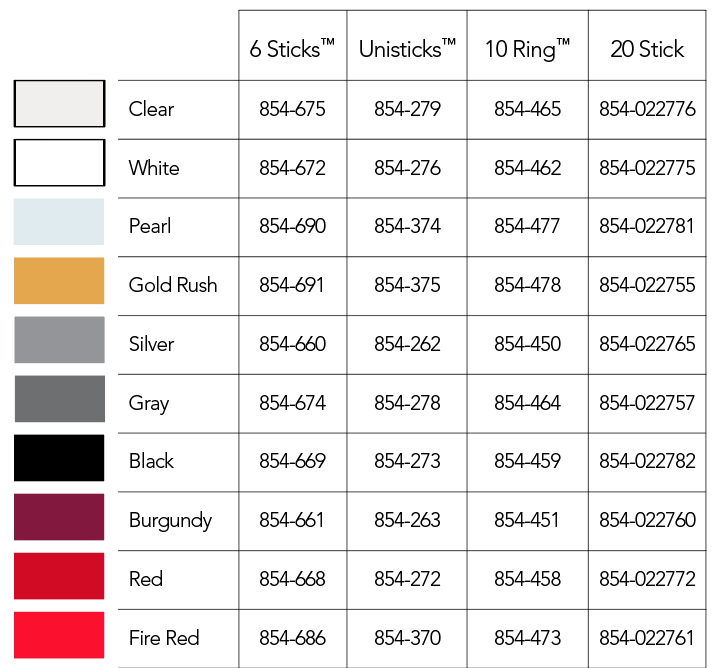
Task: Select the Red color swatch
Action: pyautogui.click(x=59, y=576)
